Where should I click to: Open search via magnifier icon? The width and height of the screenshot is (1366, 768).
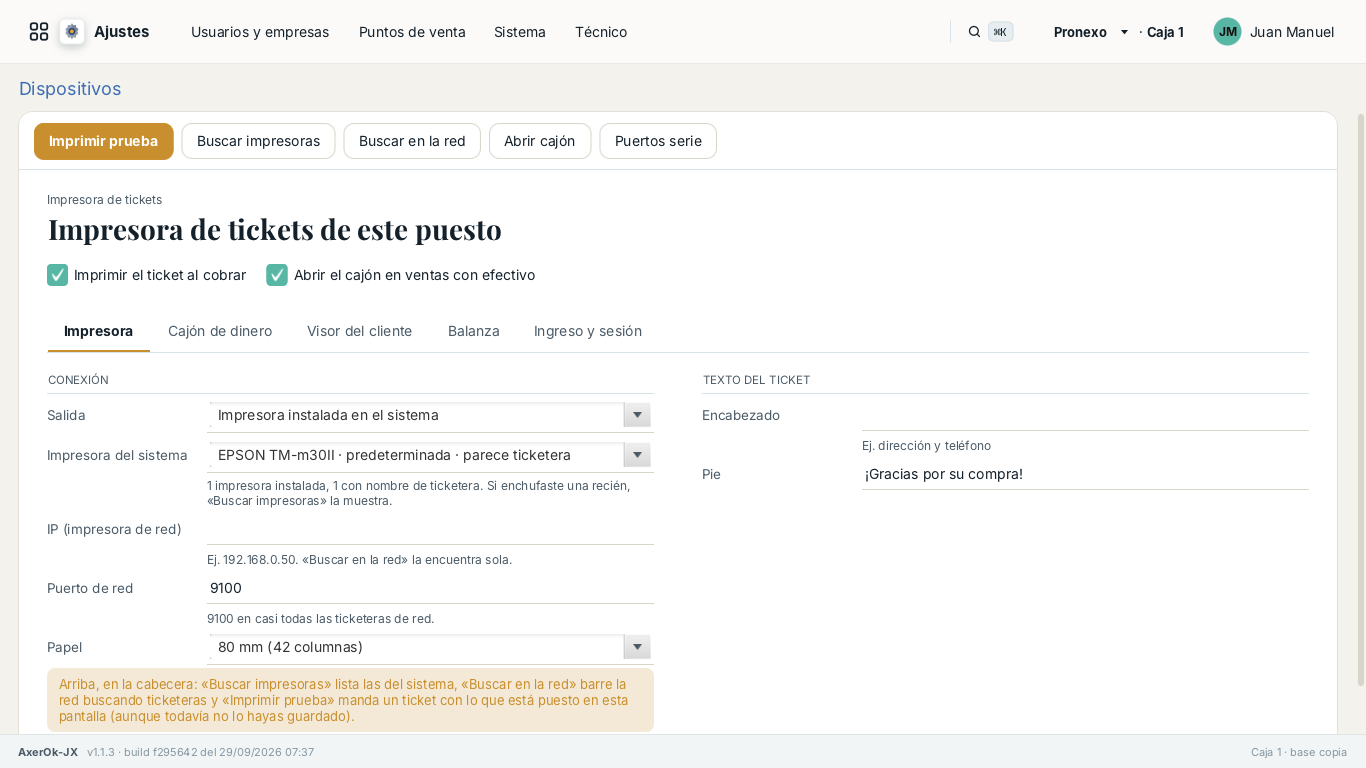974,32
